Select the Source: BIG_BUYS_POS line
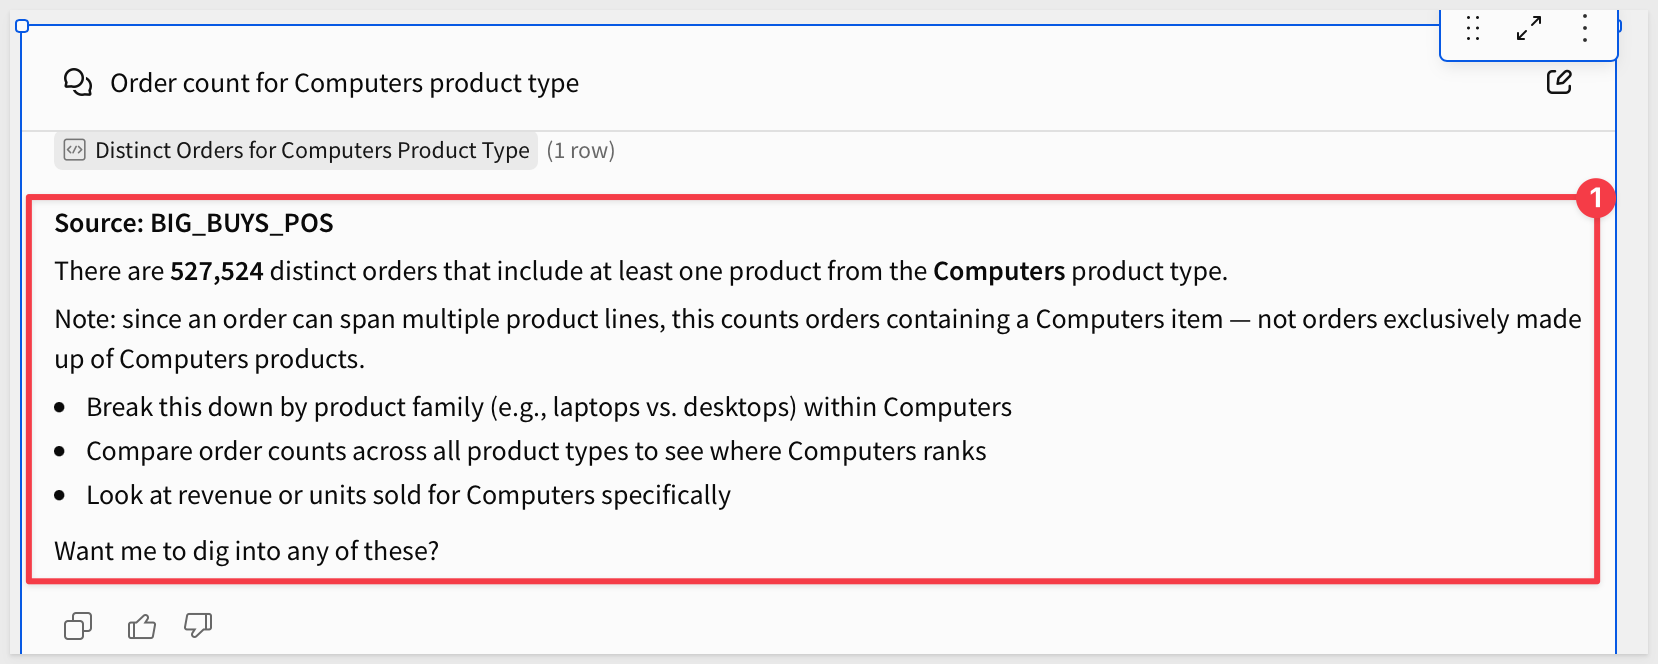Viewport: 1658px width, 664px height. point(194,223)
